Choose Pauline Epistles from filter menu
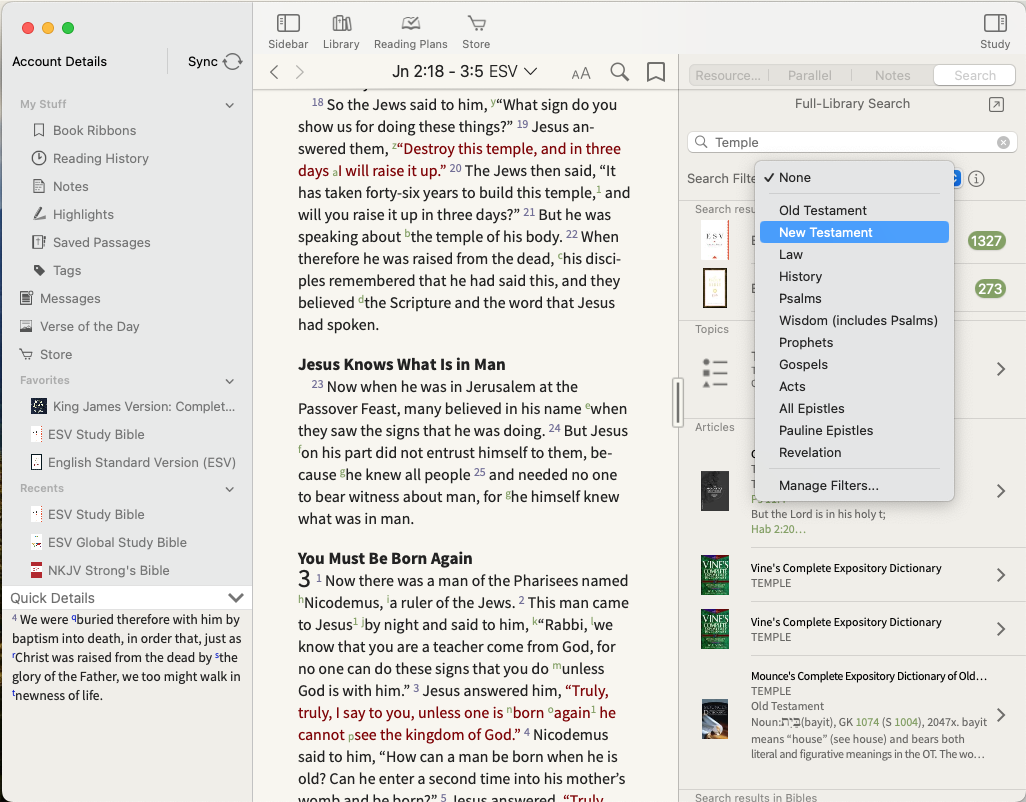The width and height of the screenshot is (1026, 802). pos(826,430)
